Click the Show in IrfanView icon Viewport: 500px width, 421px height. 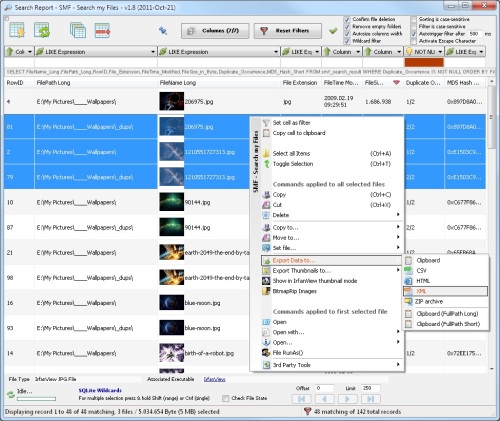[266, 281]
